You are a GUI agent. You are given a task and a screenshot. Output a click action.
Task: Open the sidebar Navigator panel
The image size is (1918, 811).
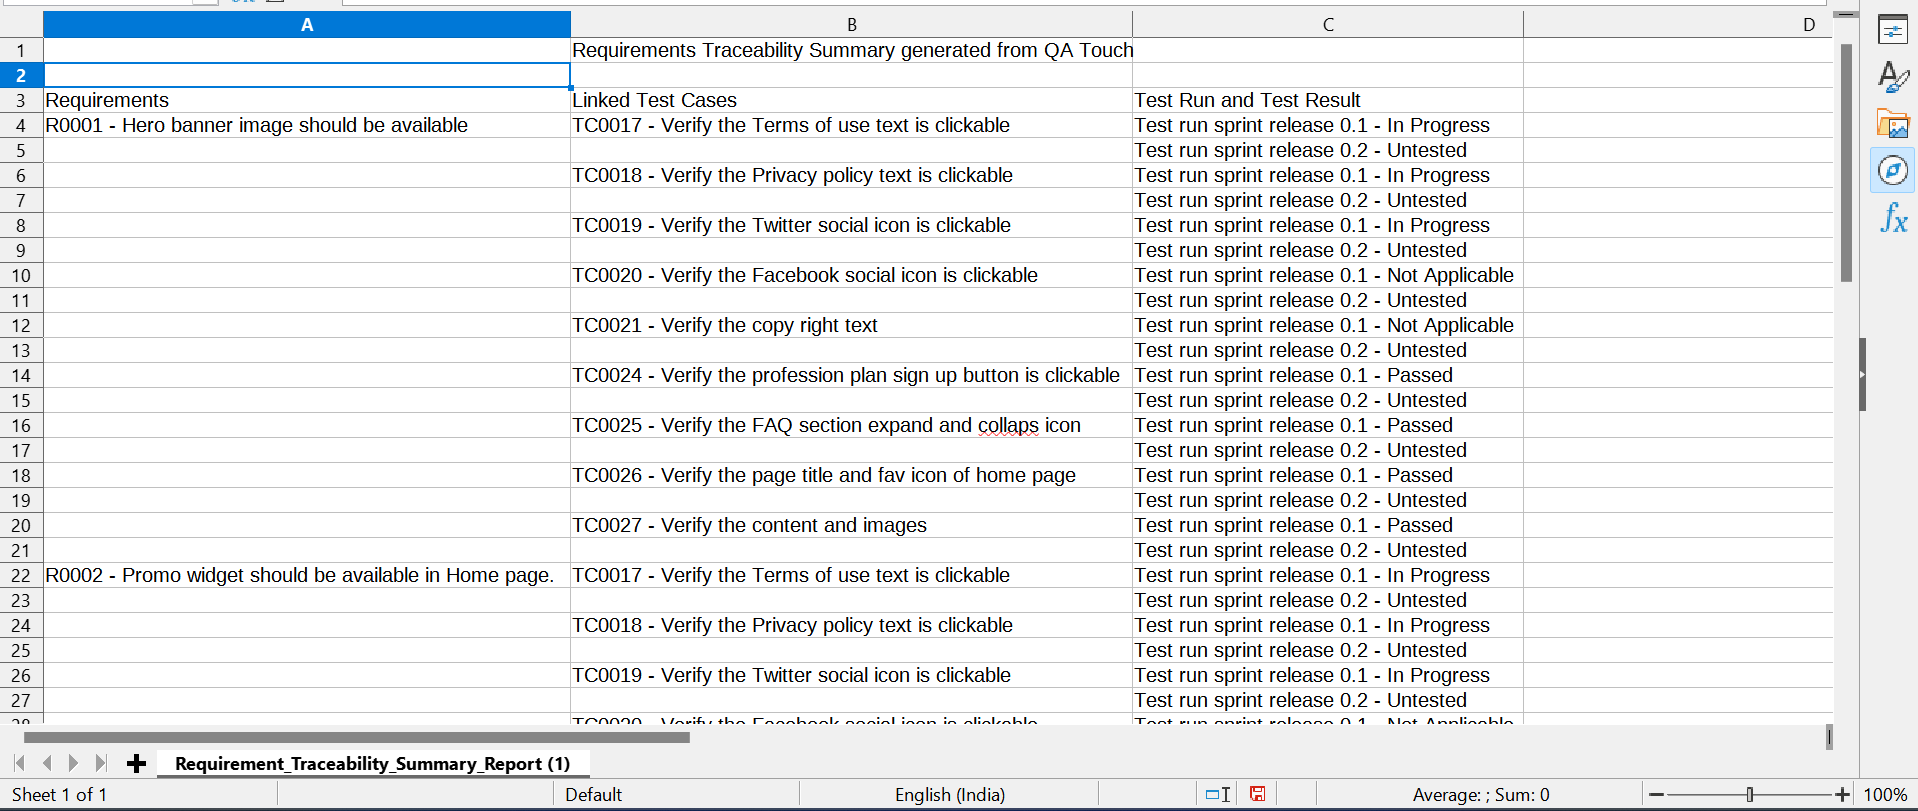coord(1892,171)
